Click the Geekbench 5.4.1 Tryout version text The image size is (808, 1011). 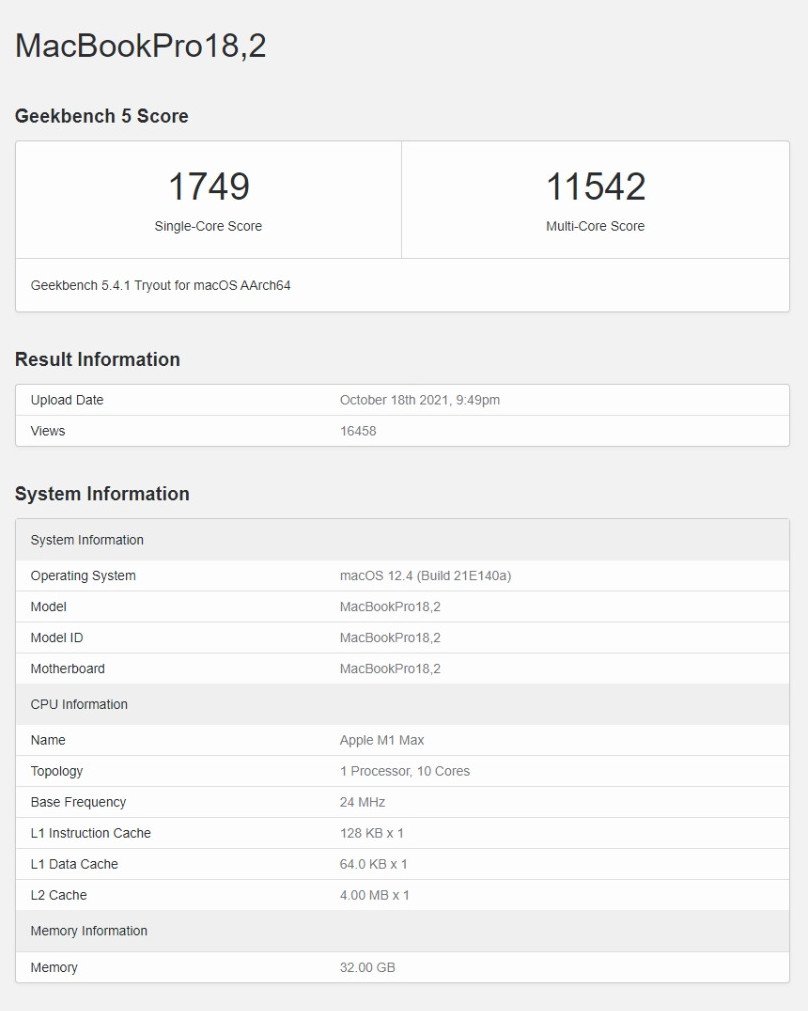[160, 285]
